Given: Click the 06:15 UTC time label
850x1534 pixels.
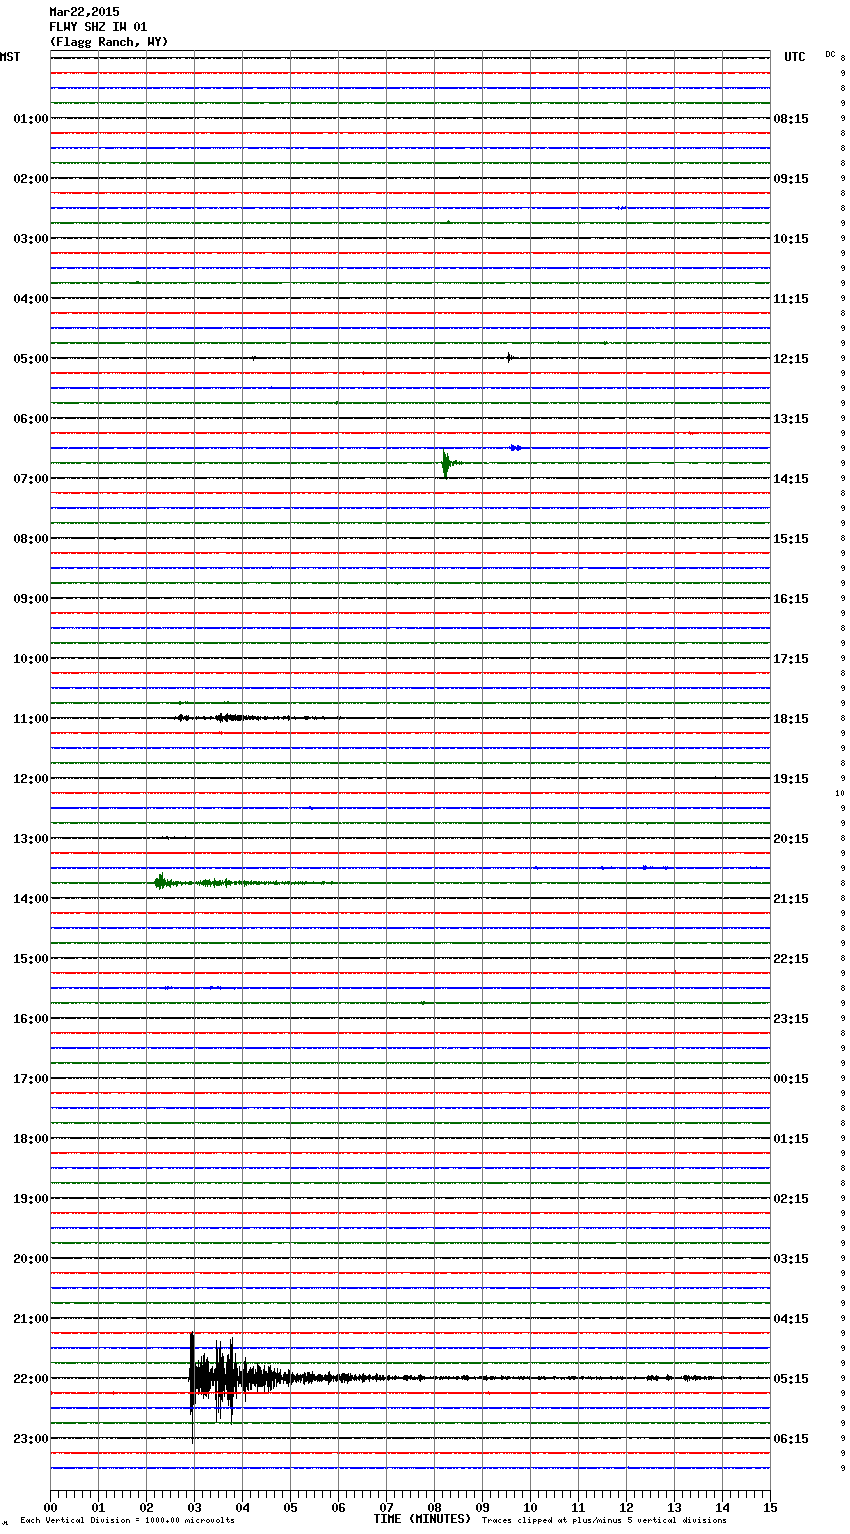Looking at the screenshot, I should pos(791,1438).
